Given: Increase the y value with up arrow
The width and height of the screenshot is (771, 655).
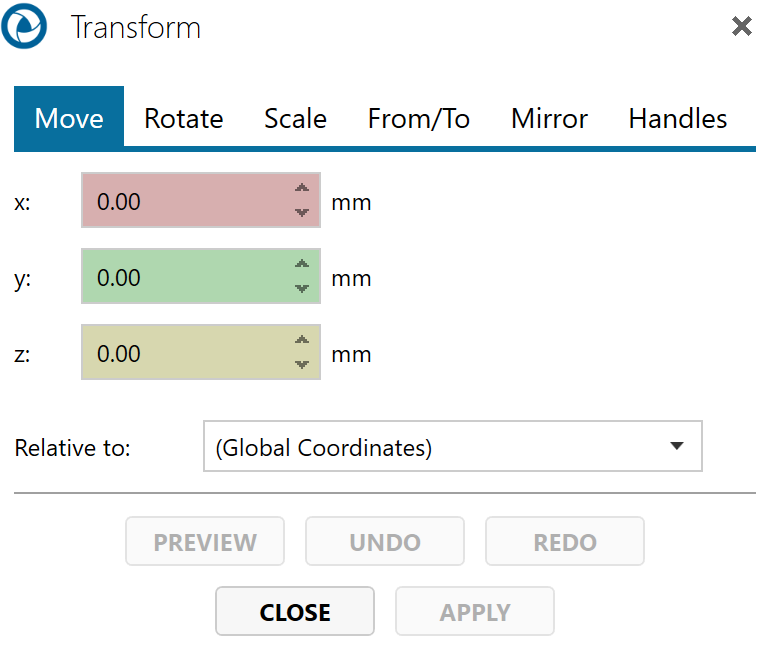Looking at the screenshot, I should pos(302,264).
